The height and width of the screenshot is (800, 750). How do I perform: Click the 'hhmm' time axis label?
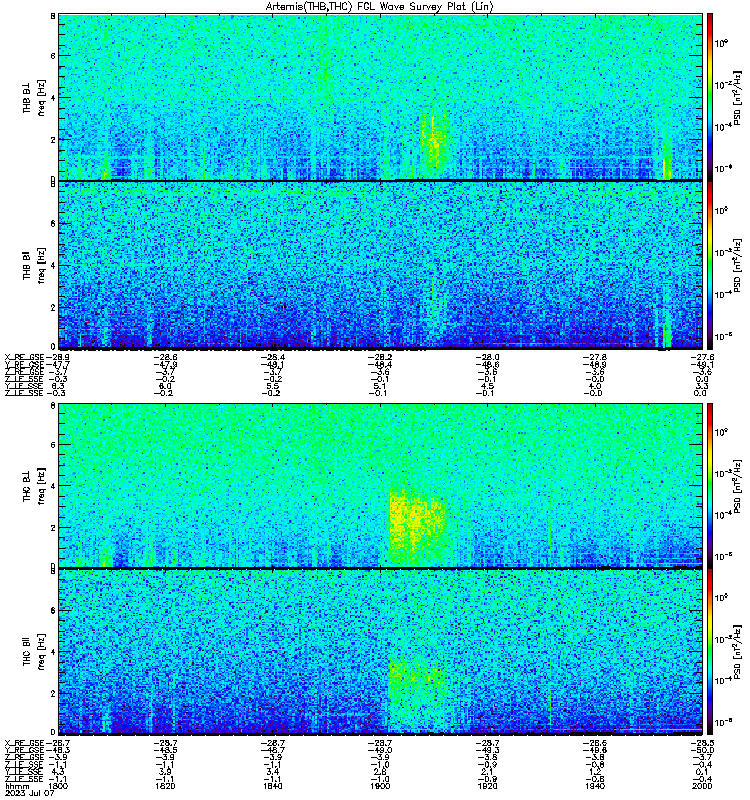pos(15,786)
